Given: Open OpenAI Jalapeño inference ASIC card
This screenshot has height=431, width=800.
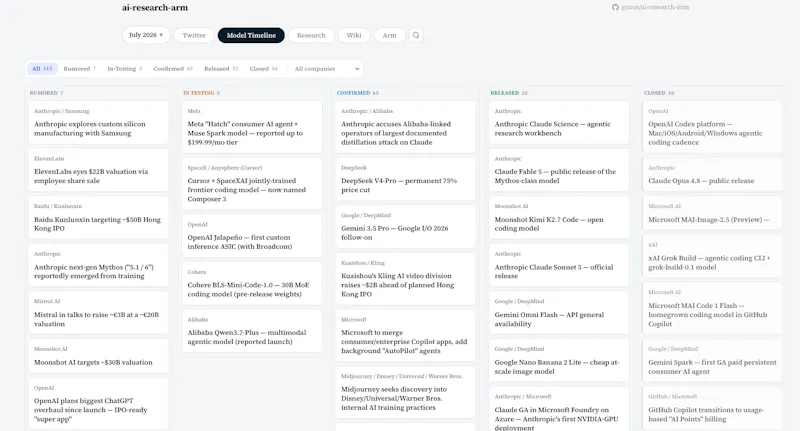Looking at the screenshot, I should 252,236.
